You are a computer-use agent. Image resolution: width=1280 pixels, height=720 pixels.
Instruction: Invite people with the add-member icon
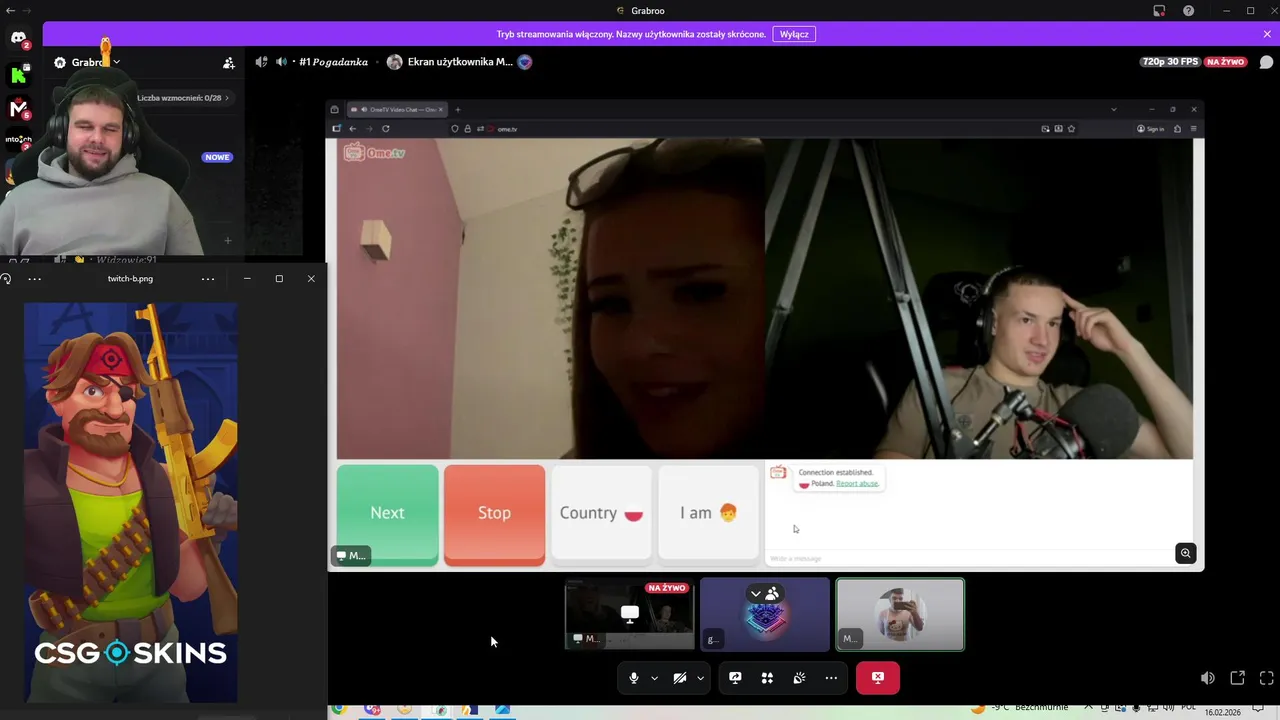pyautogui.click(x=229, y=62)
